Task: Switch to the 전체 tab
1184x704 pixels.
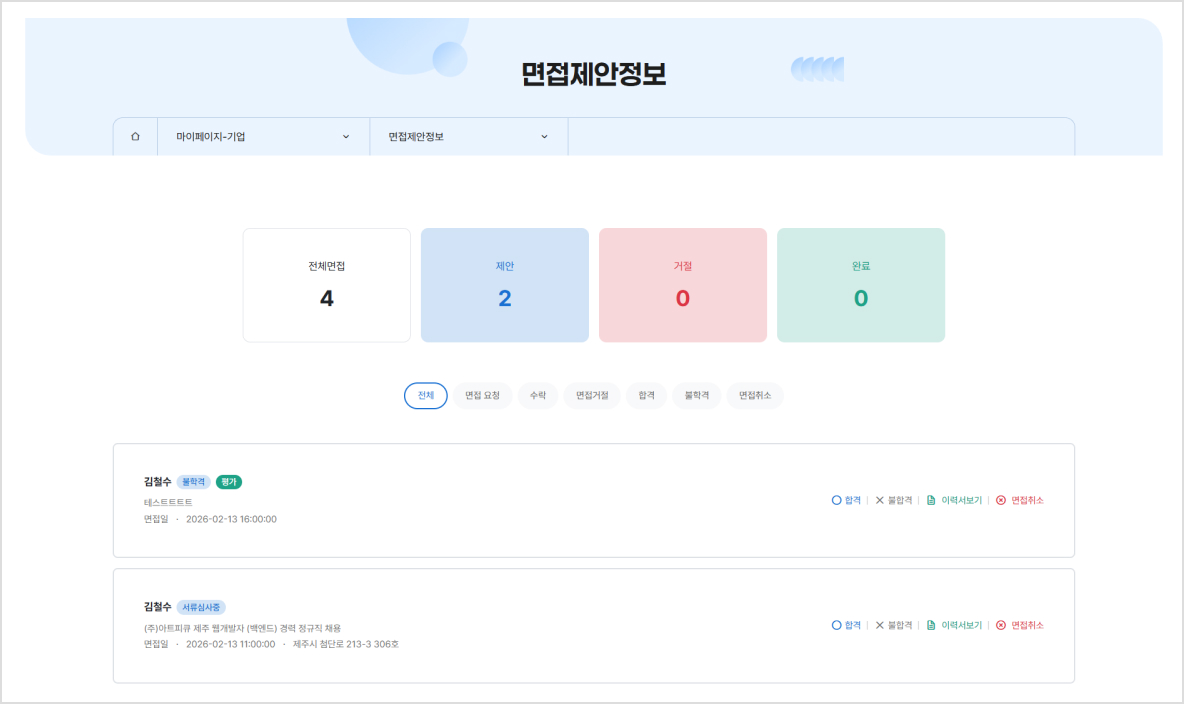Action: pyautogui.click(x=425, y=395)
